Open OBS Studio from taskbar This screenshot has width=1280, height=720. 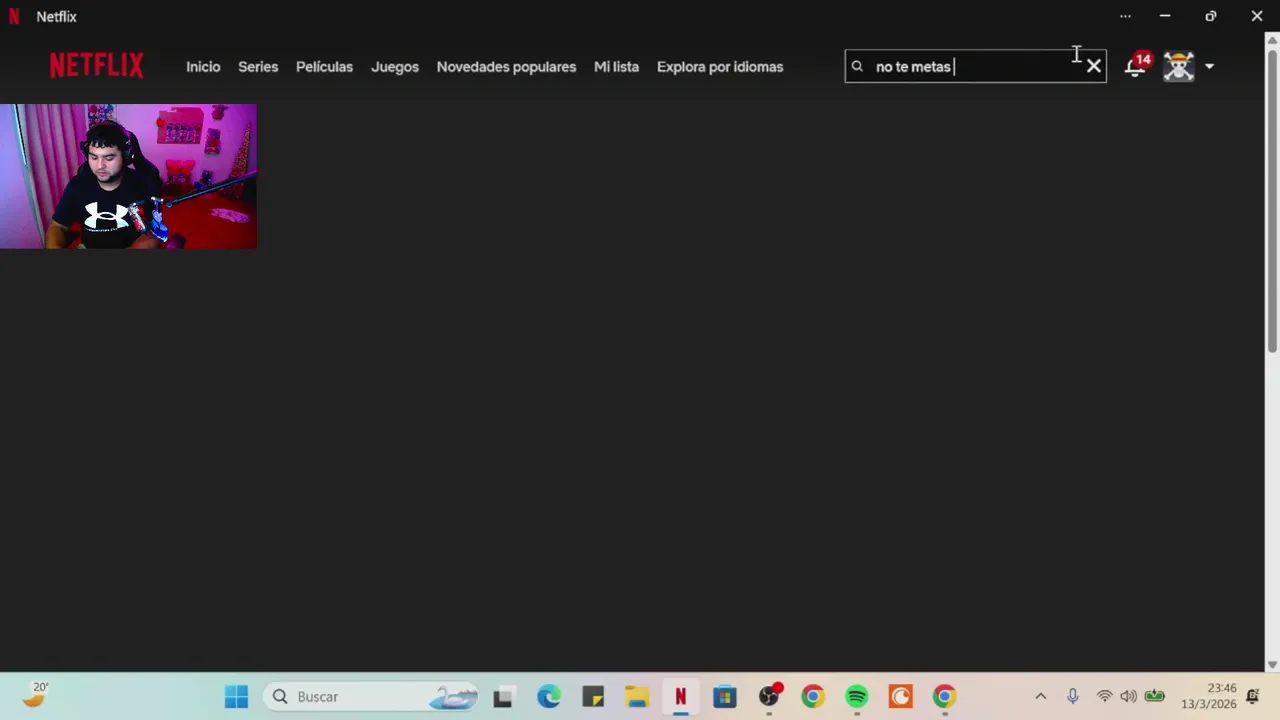click(769, 697)
